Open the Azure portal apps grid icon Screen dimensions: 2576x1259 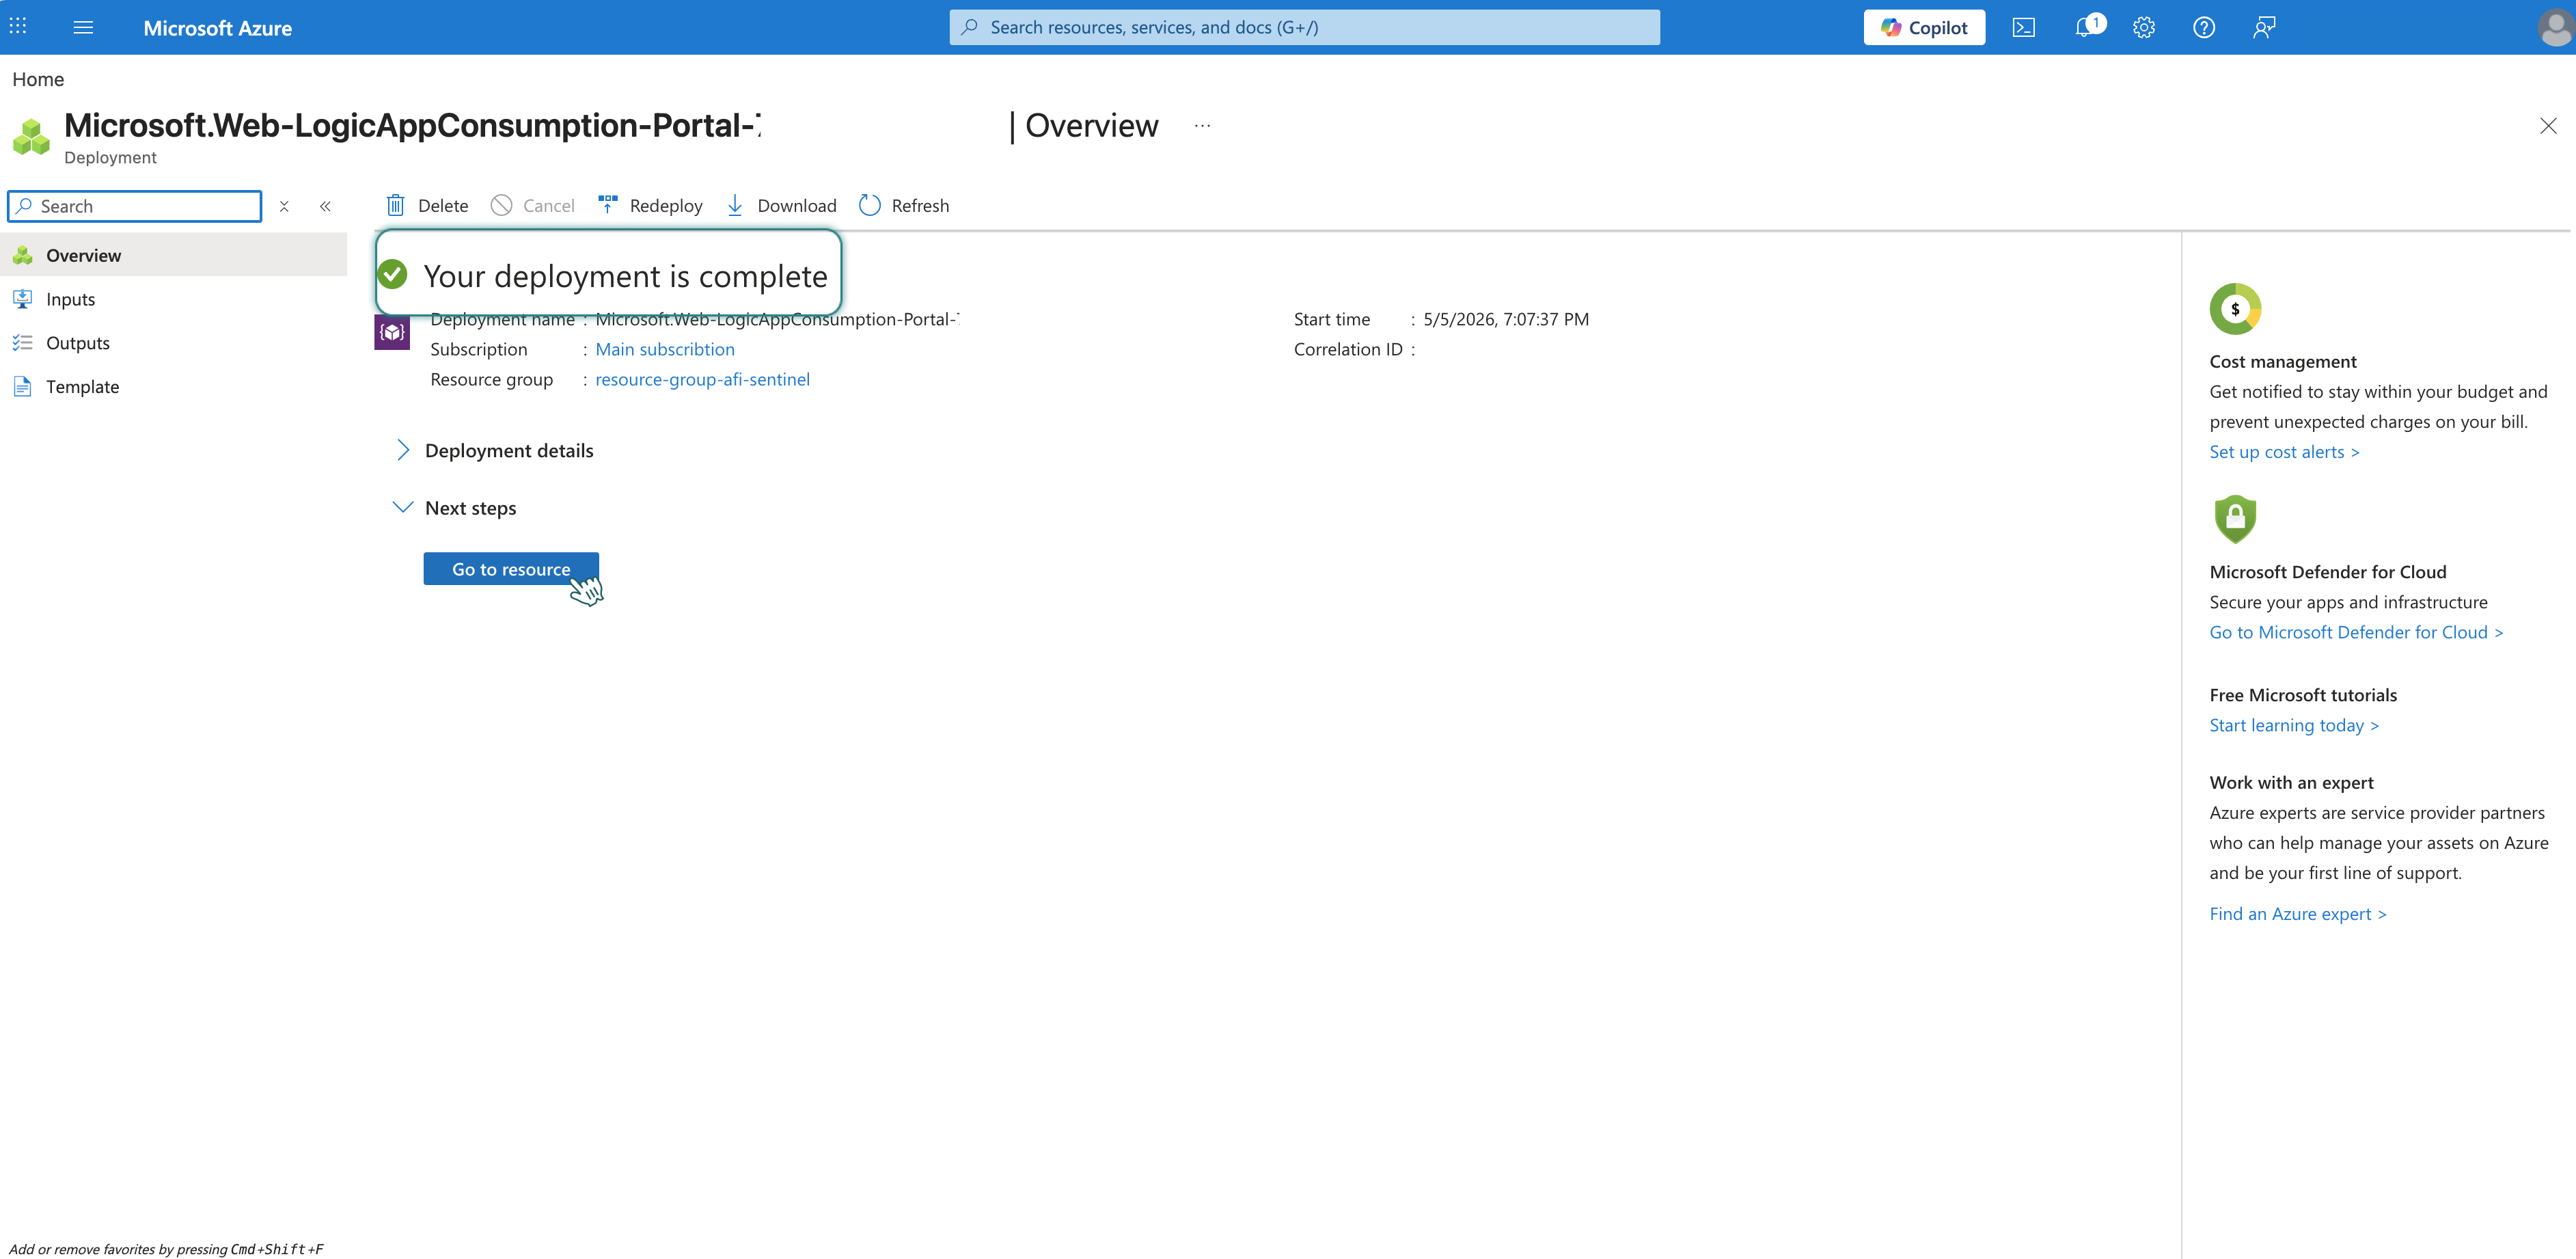coord(18,27)
